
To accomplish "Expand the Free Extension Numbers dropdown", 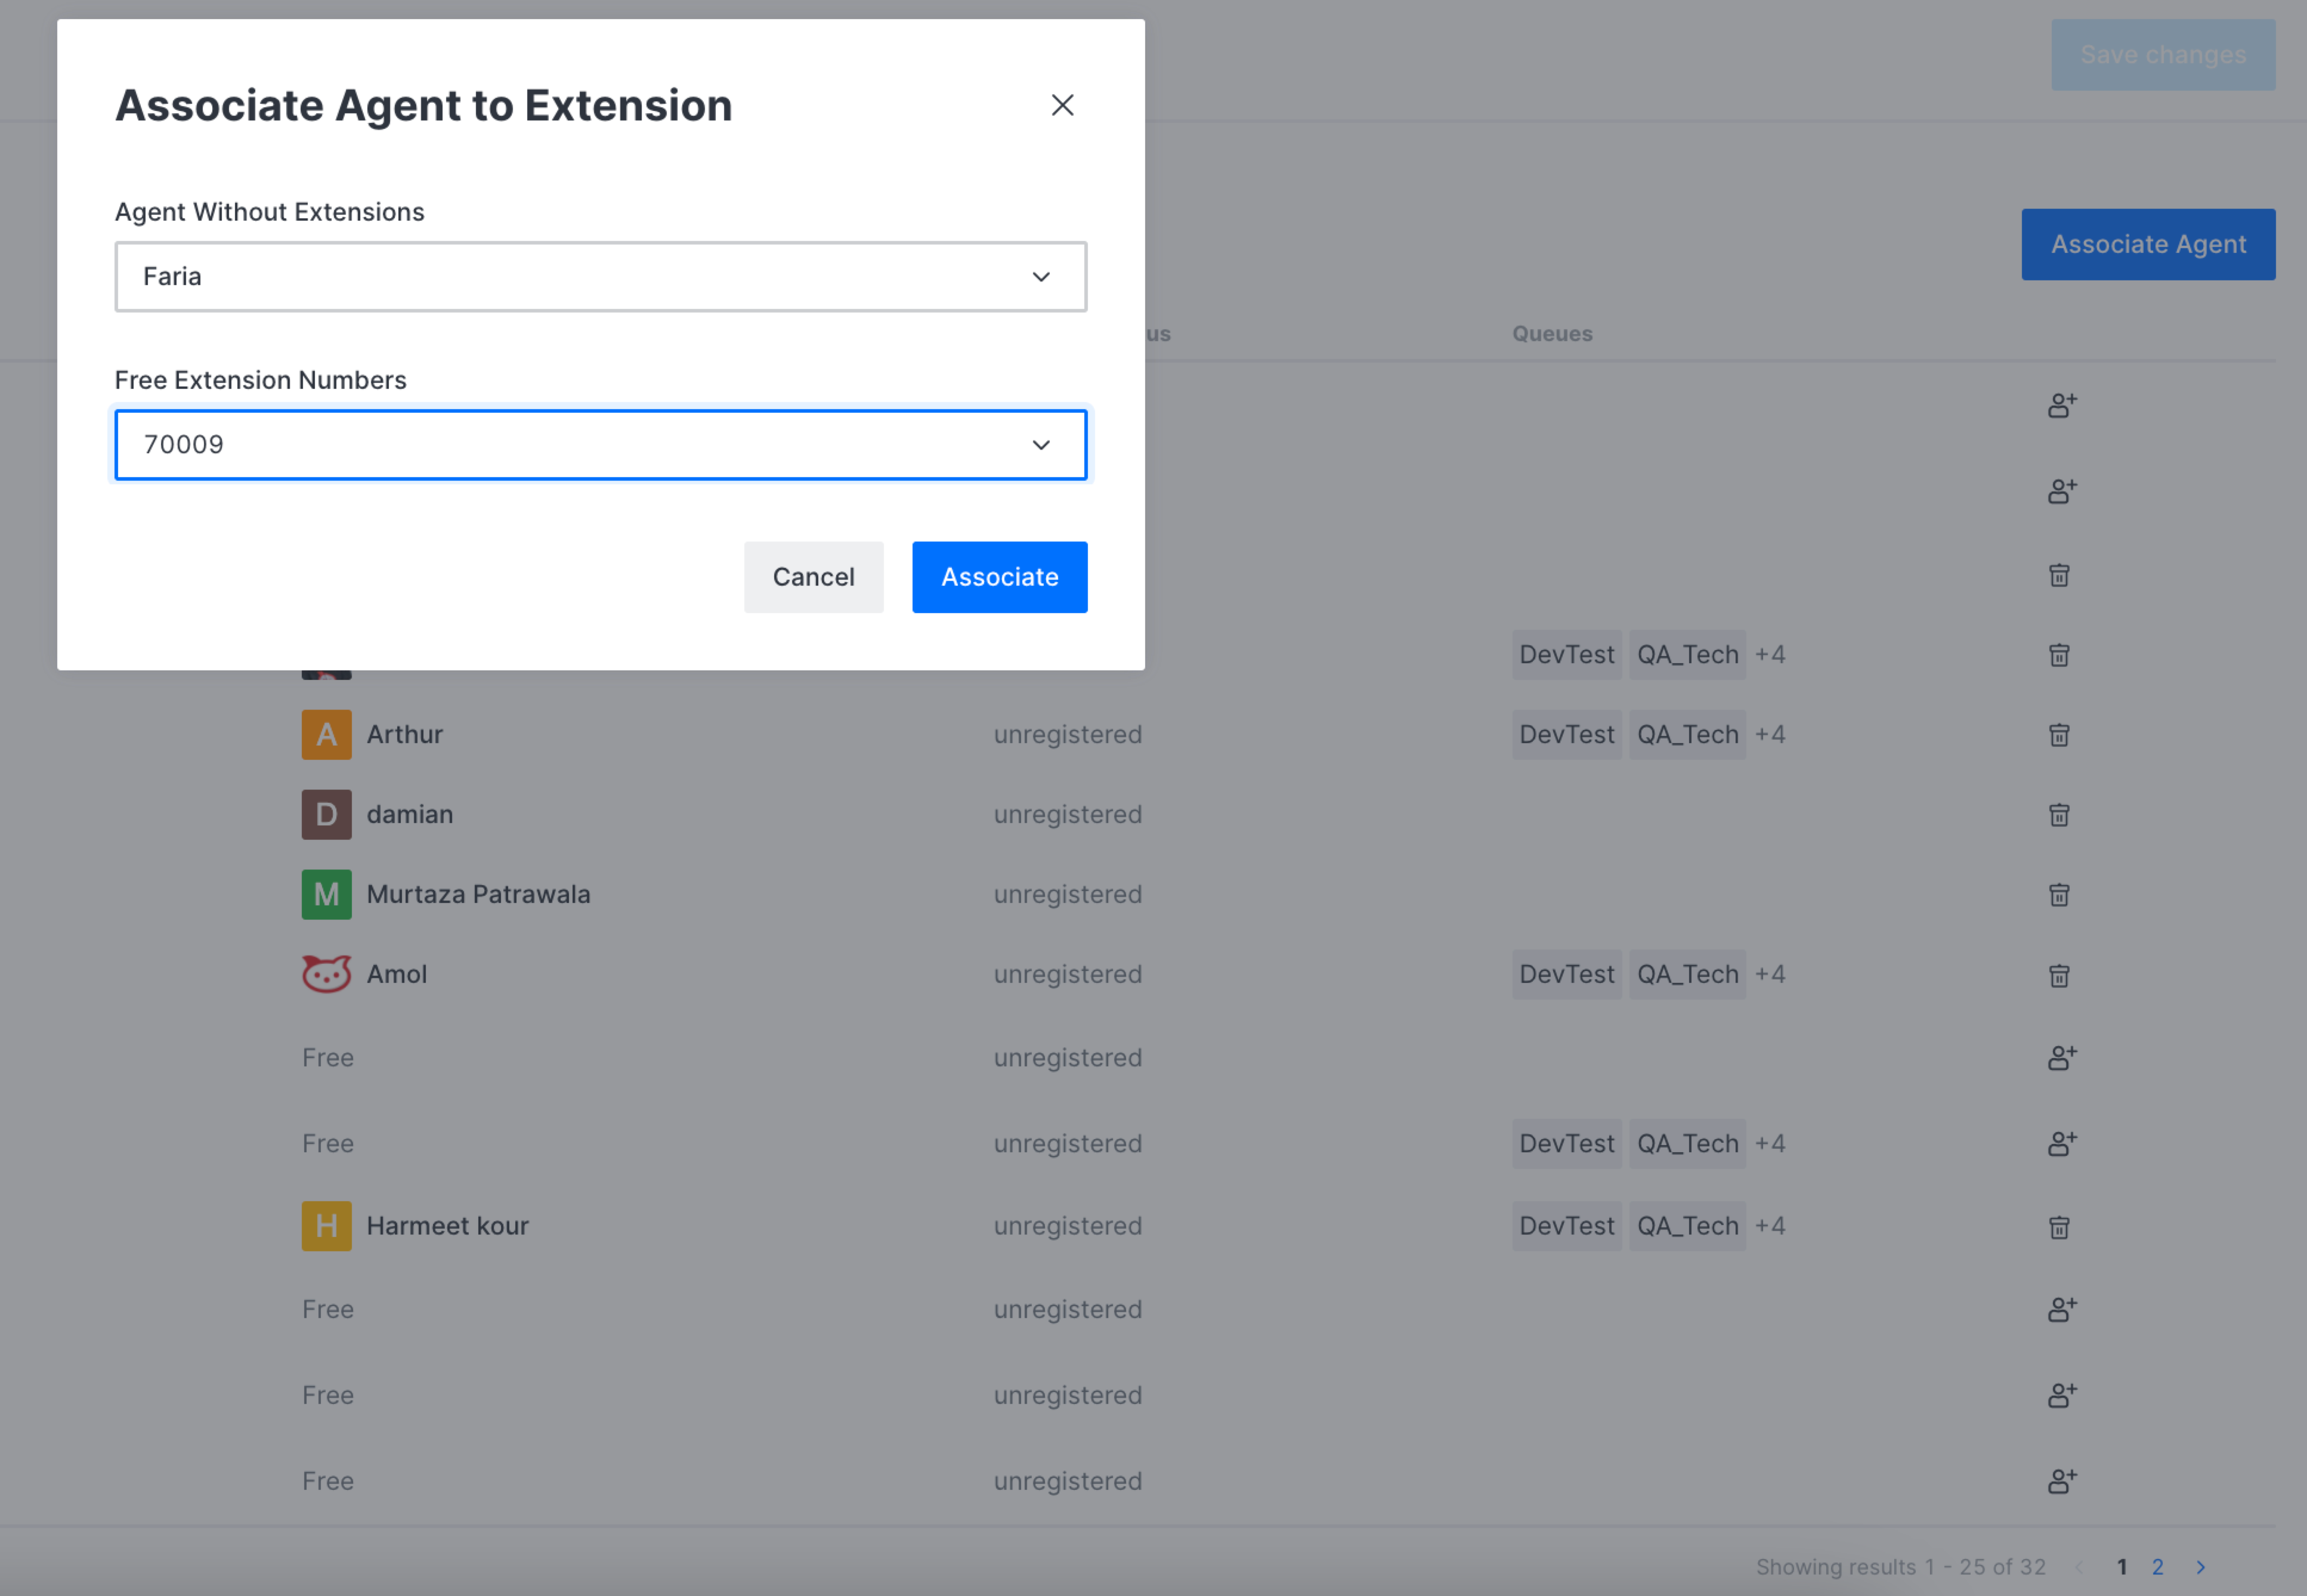I will click(600, 445).
